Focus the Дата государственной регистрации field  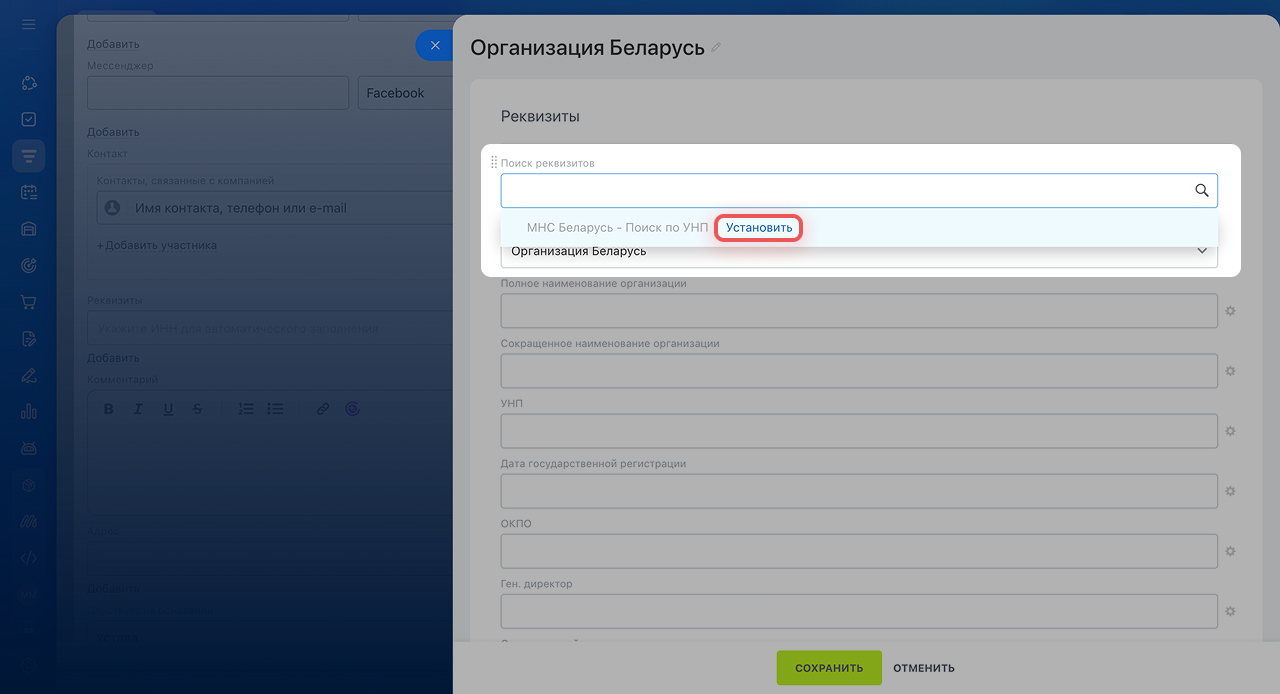tap(859, 491)
